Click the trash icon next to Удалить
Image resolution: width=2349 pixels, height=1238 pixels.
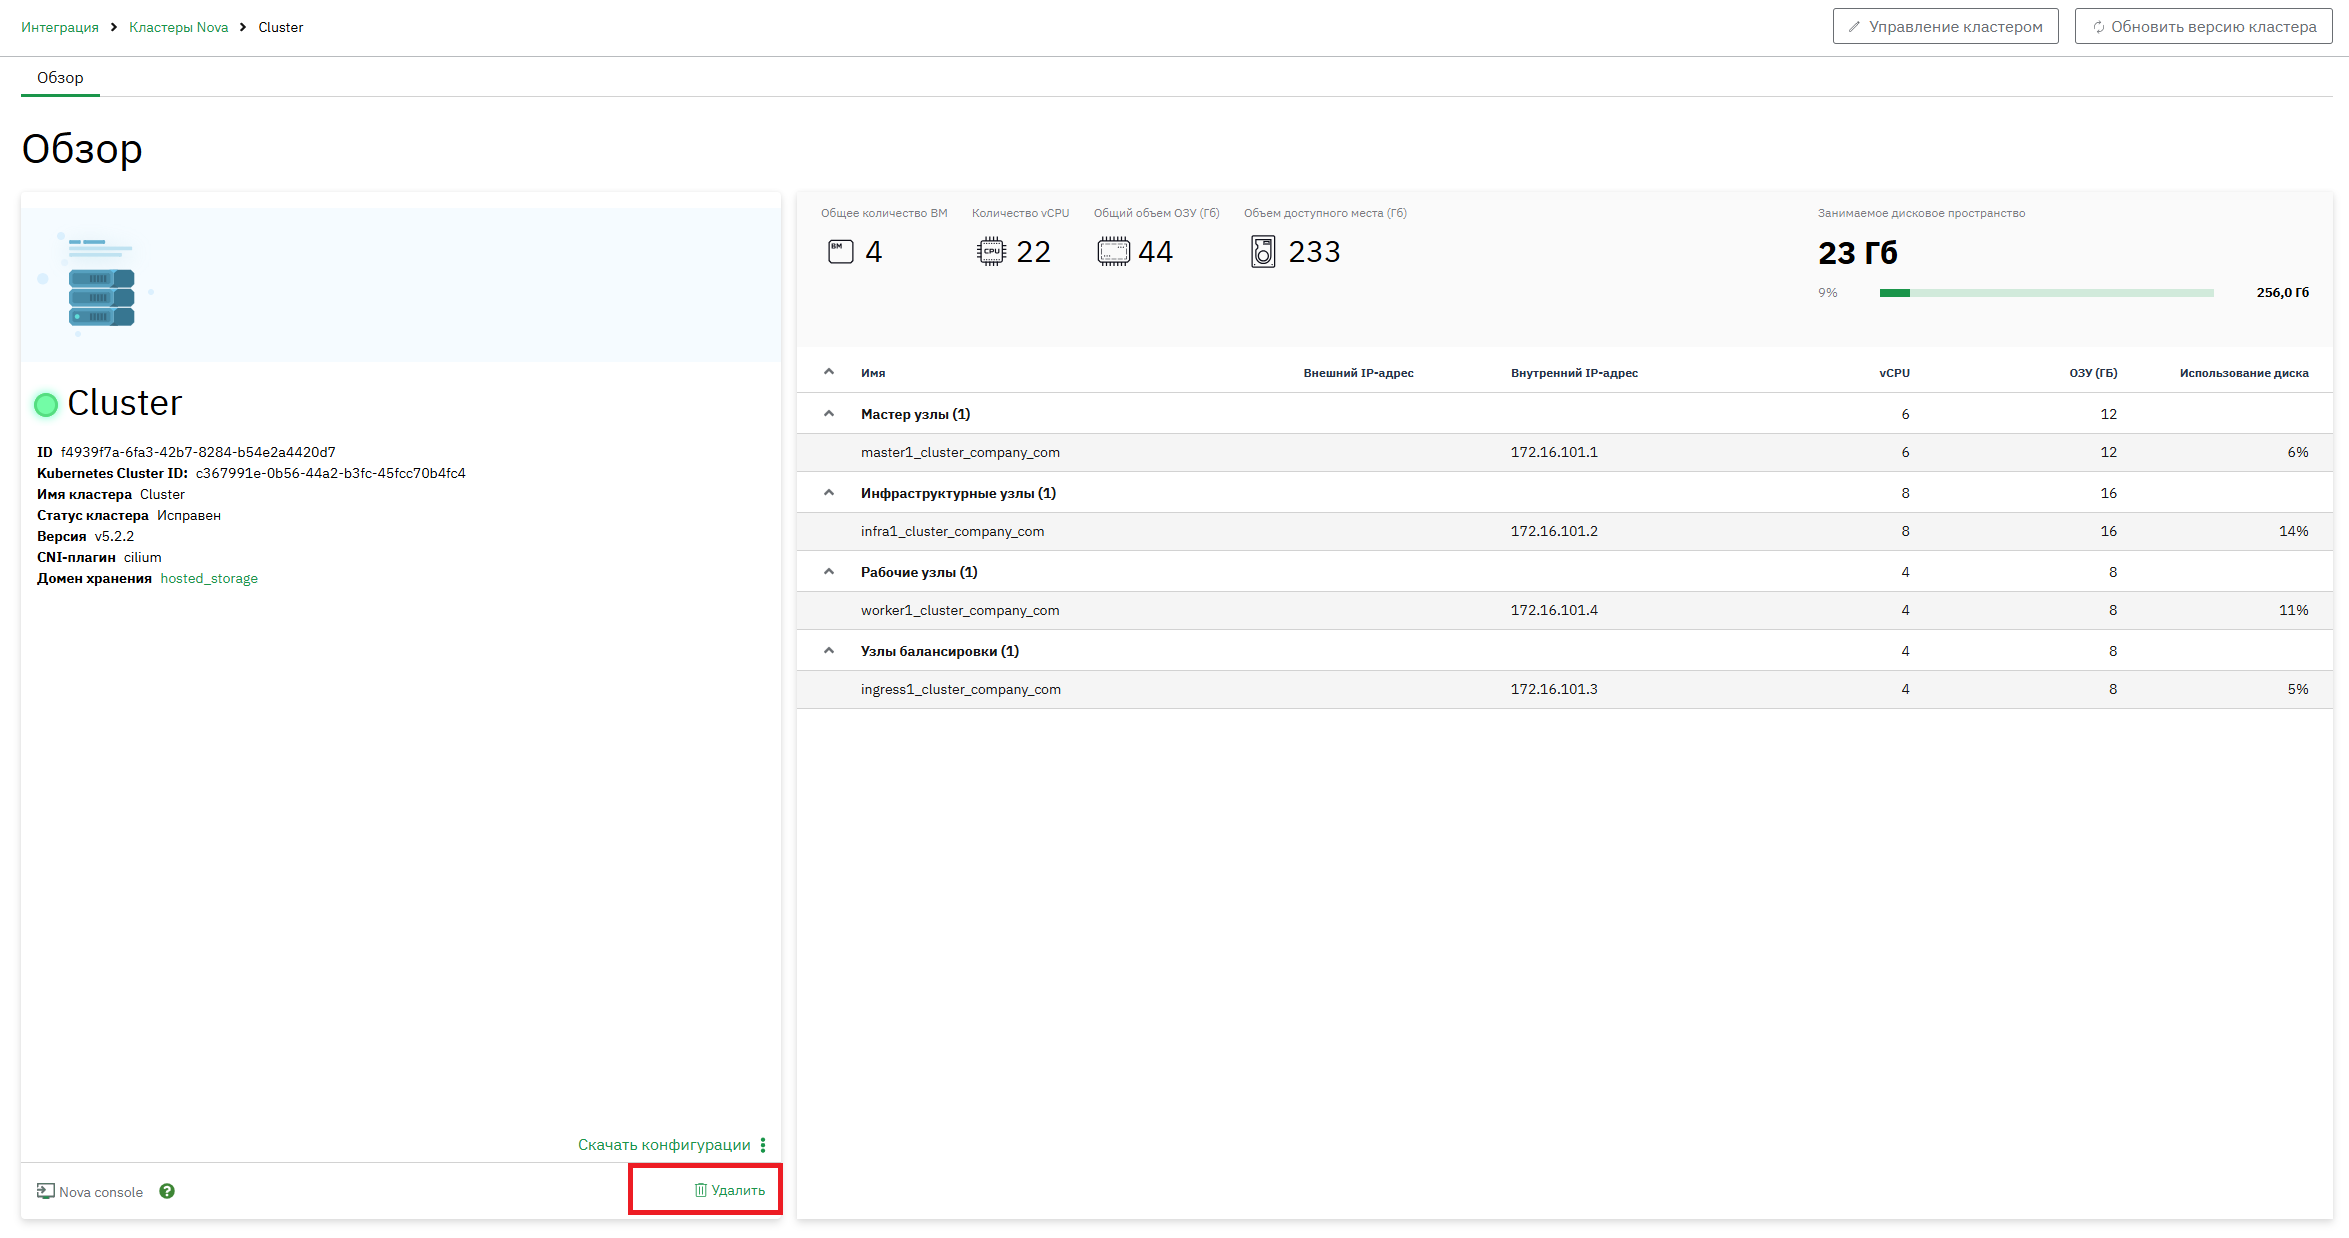[x=701, y=1190]
